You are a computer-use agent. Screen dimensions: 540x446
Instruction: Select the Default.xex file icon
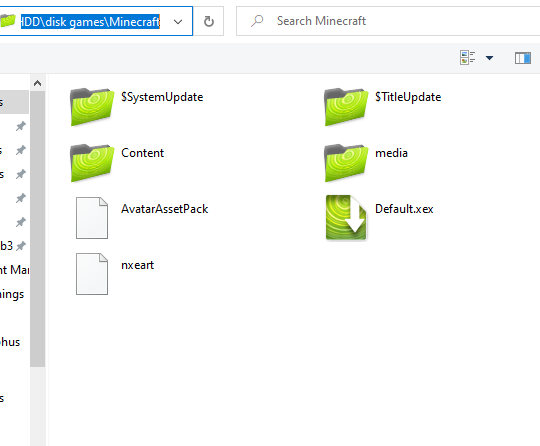click(346, 218)
